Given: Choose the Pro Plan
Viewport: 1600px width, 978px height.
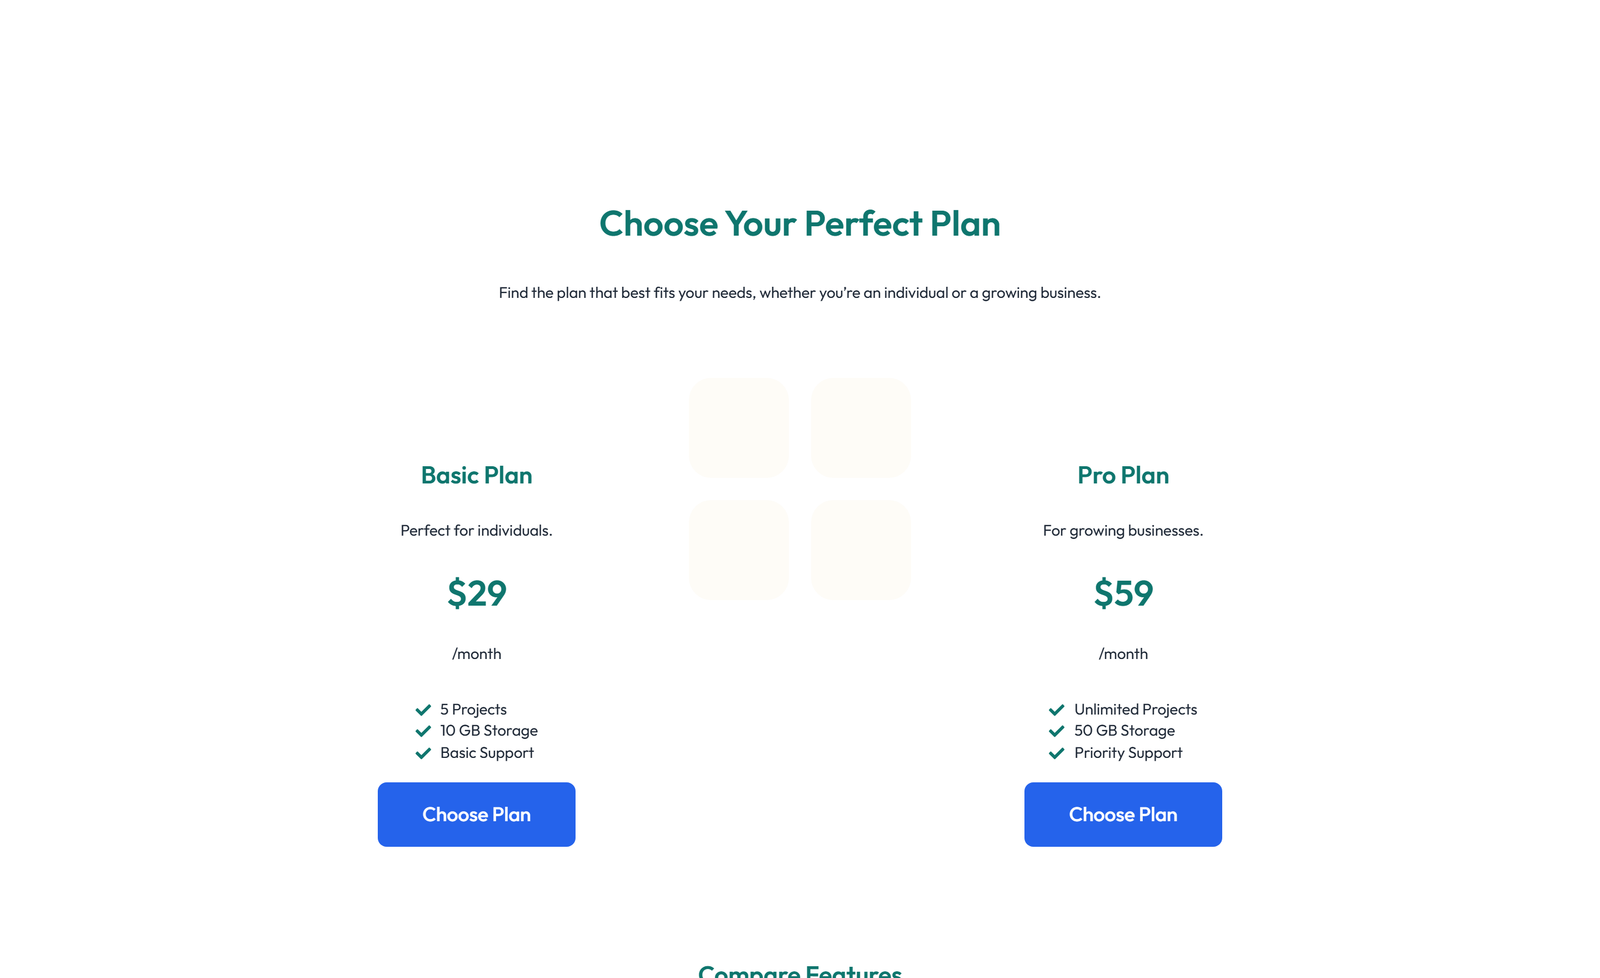Looking at the screenshot, I should click(1123, 814).
